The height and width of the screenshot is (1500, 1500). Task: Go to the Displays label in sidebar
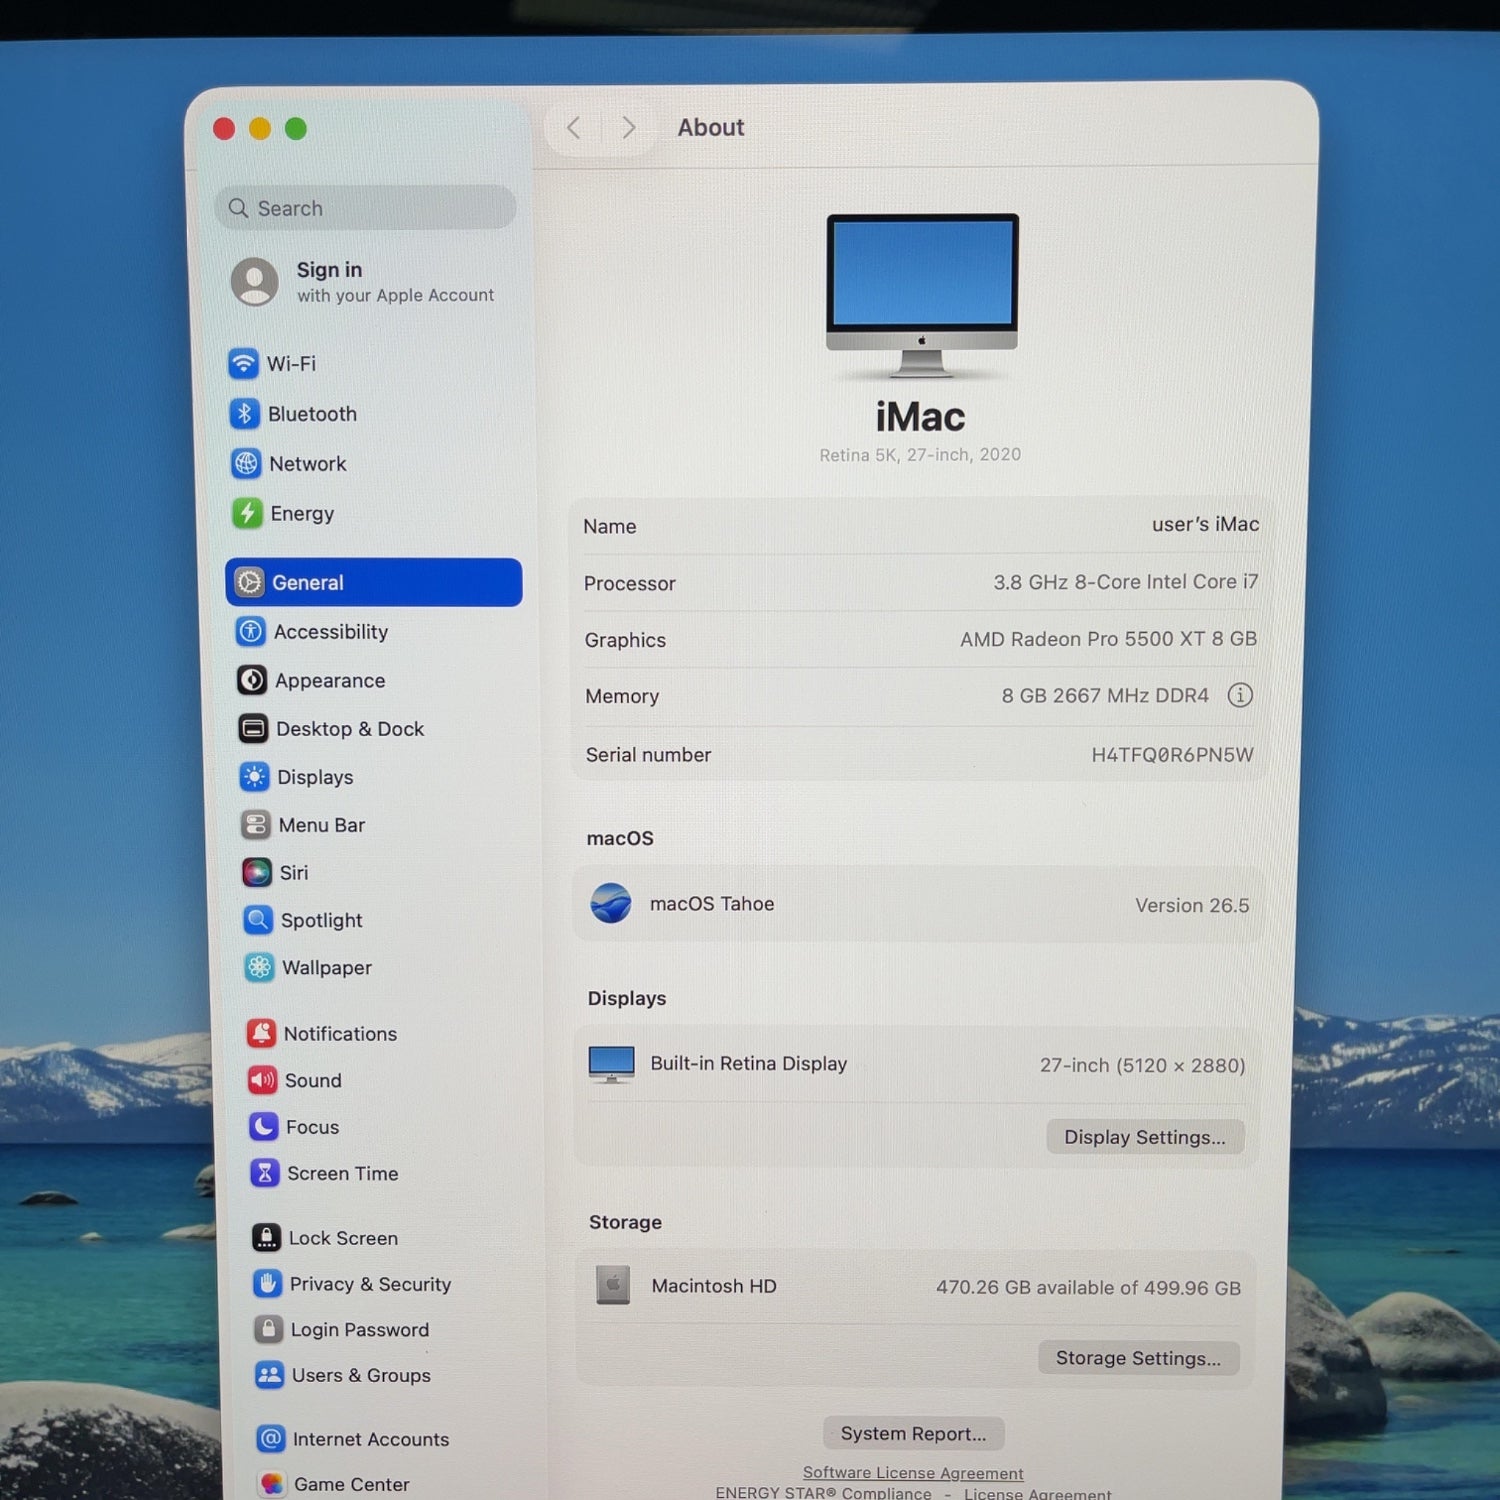point(315,777)
